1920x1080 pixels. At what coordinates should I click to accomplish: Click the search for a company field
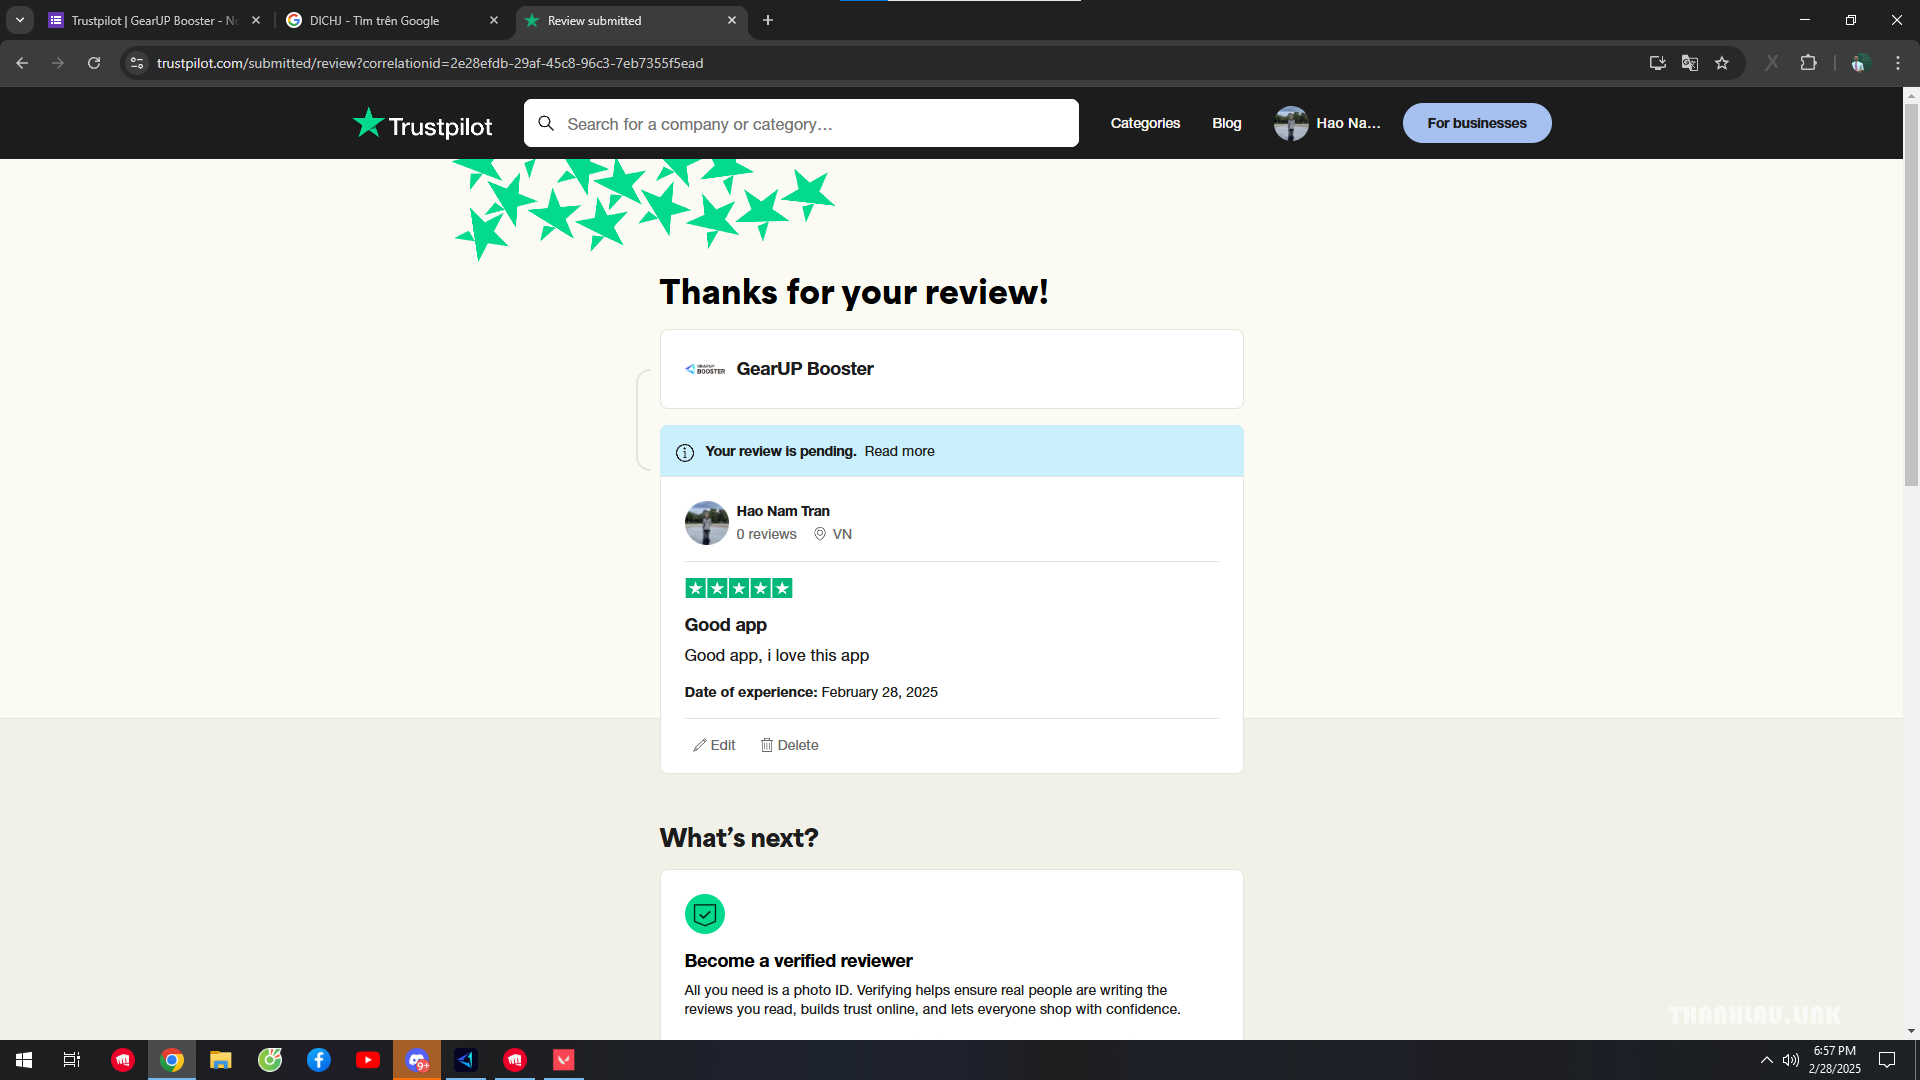pos(801,123)
